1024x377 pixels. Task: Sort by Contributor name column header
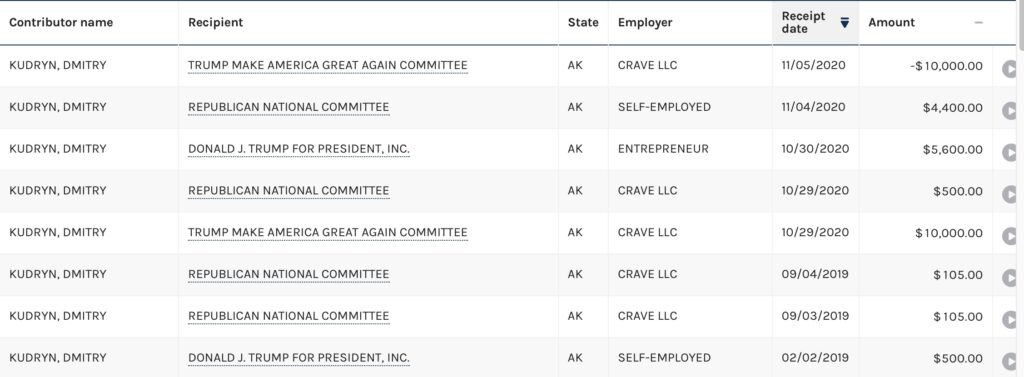(x=61, y=22)
